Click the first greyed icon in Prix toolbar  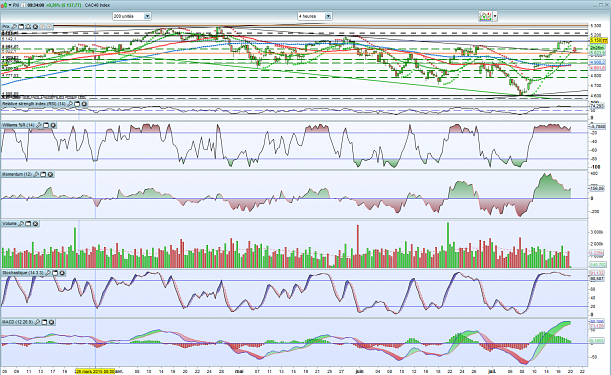[x=42, y=27]
